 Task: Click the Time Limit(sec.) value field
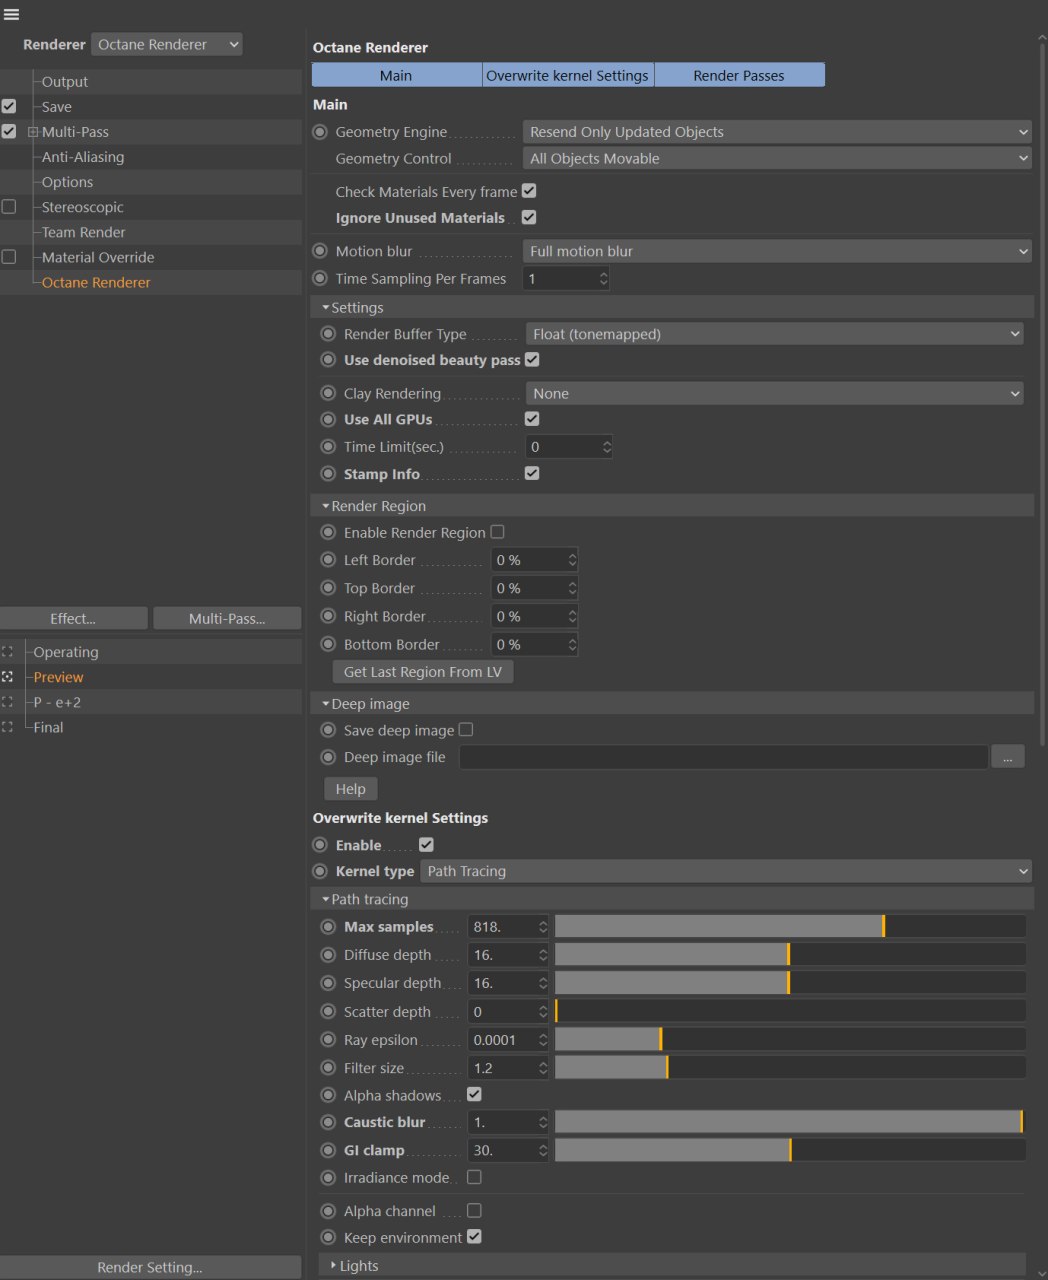562,447
